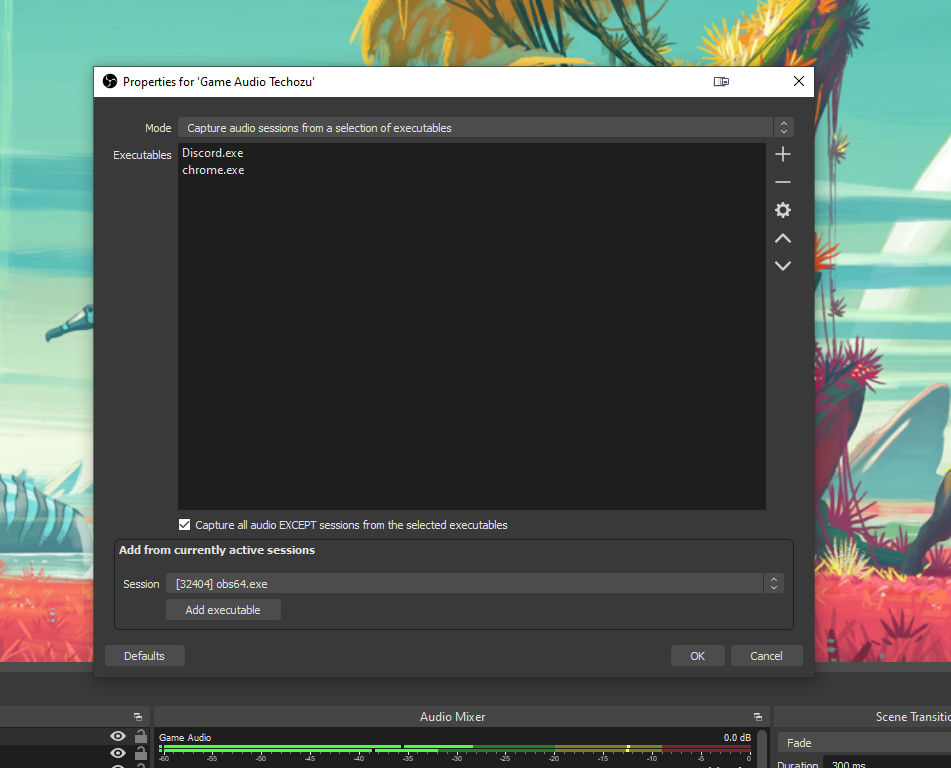Select Discord.exe in the executables list
951x768 pixels.
point(213,153)
